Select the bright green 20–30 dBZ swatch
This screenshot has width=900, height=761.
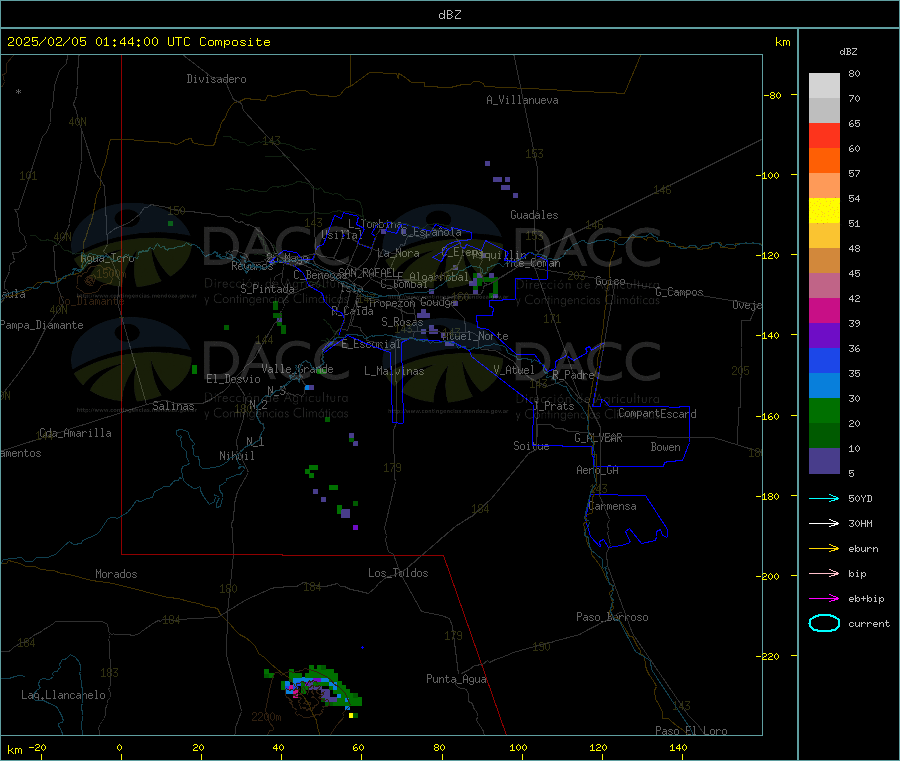click(x=824, y=410)
